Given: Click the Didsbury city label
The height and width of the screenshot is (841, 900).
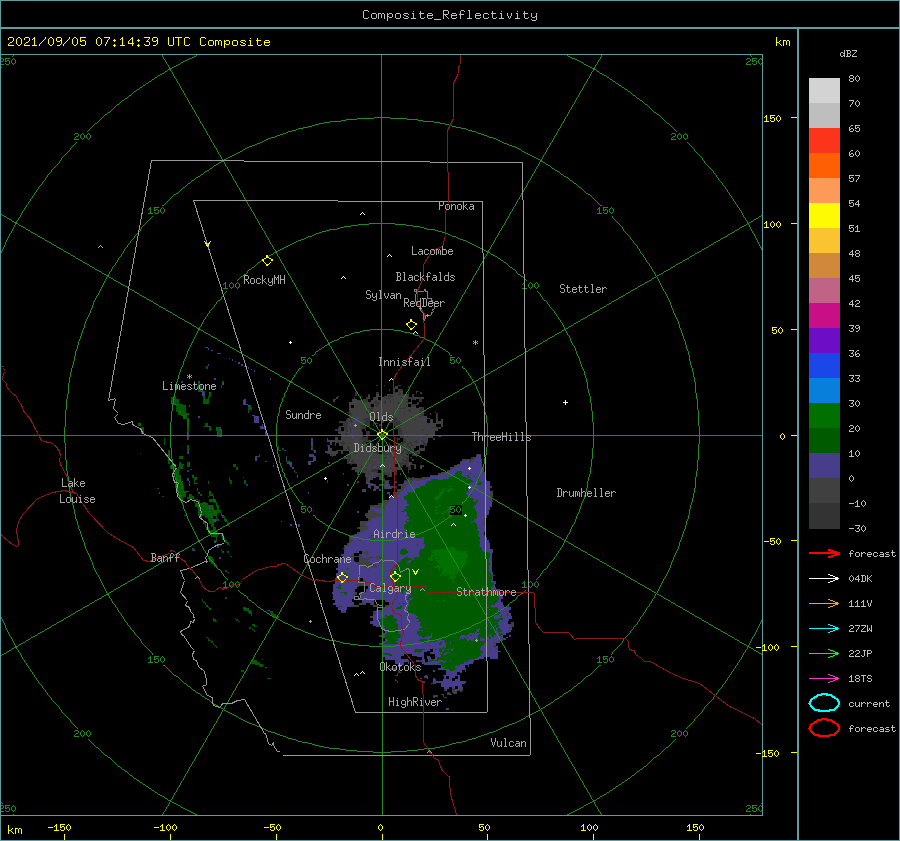Looking at the screenshot, I should pos(377,448).
